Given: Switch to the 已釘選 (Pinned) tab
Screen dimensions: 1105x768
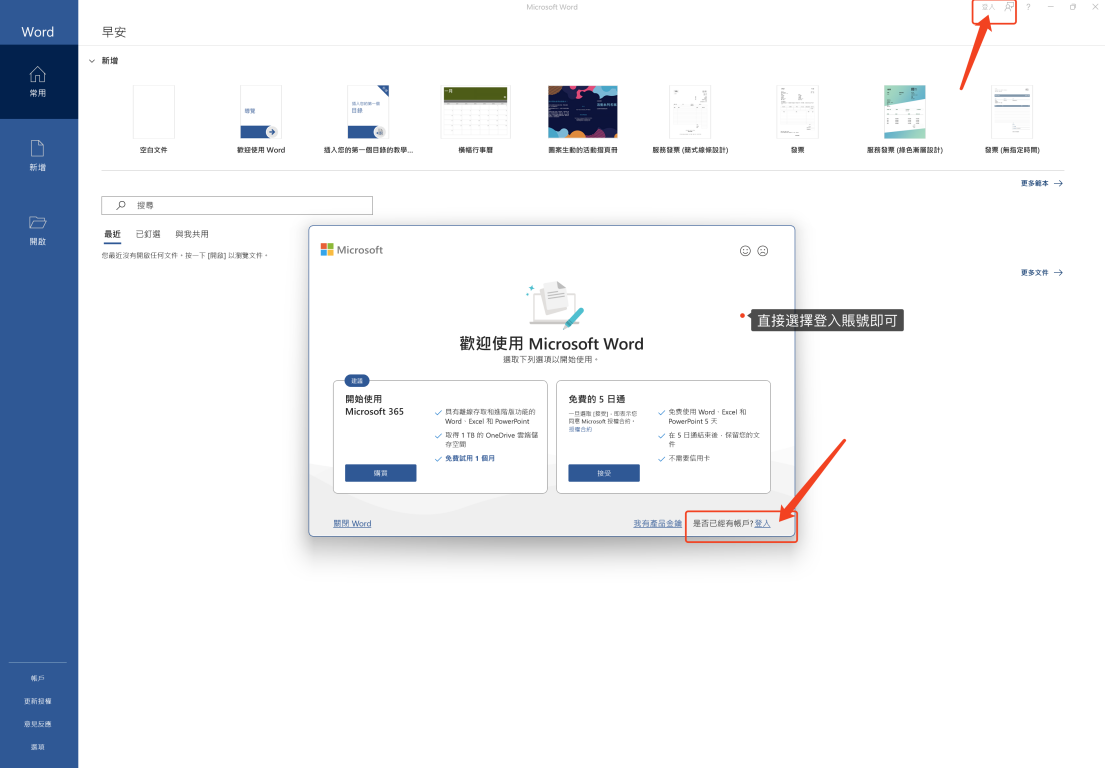Looking at the screenshot, I should tap(148, 234).
